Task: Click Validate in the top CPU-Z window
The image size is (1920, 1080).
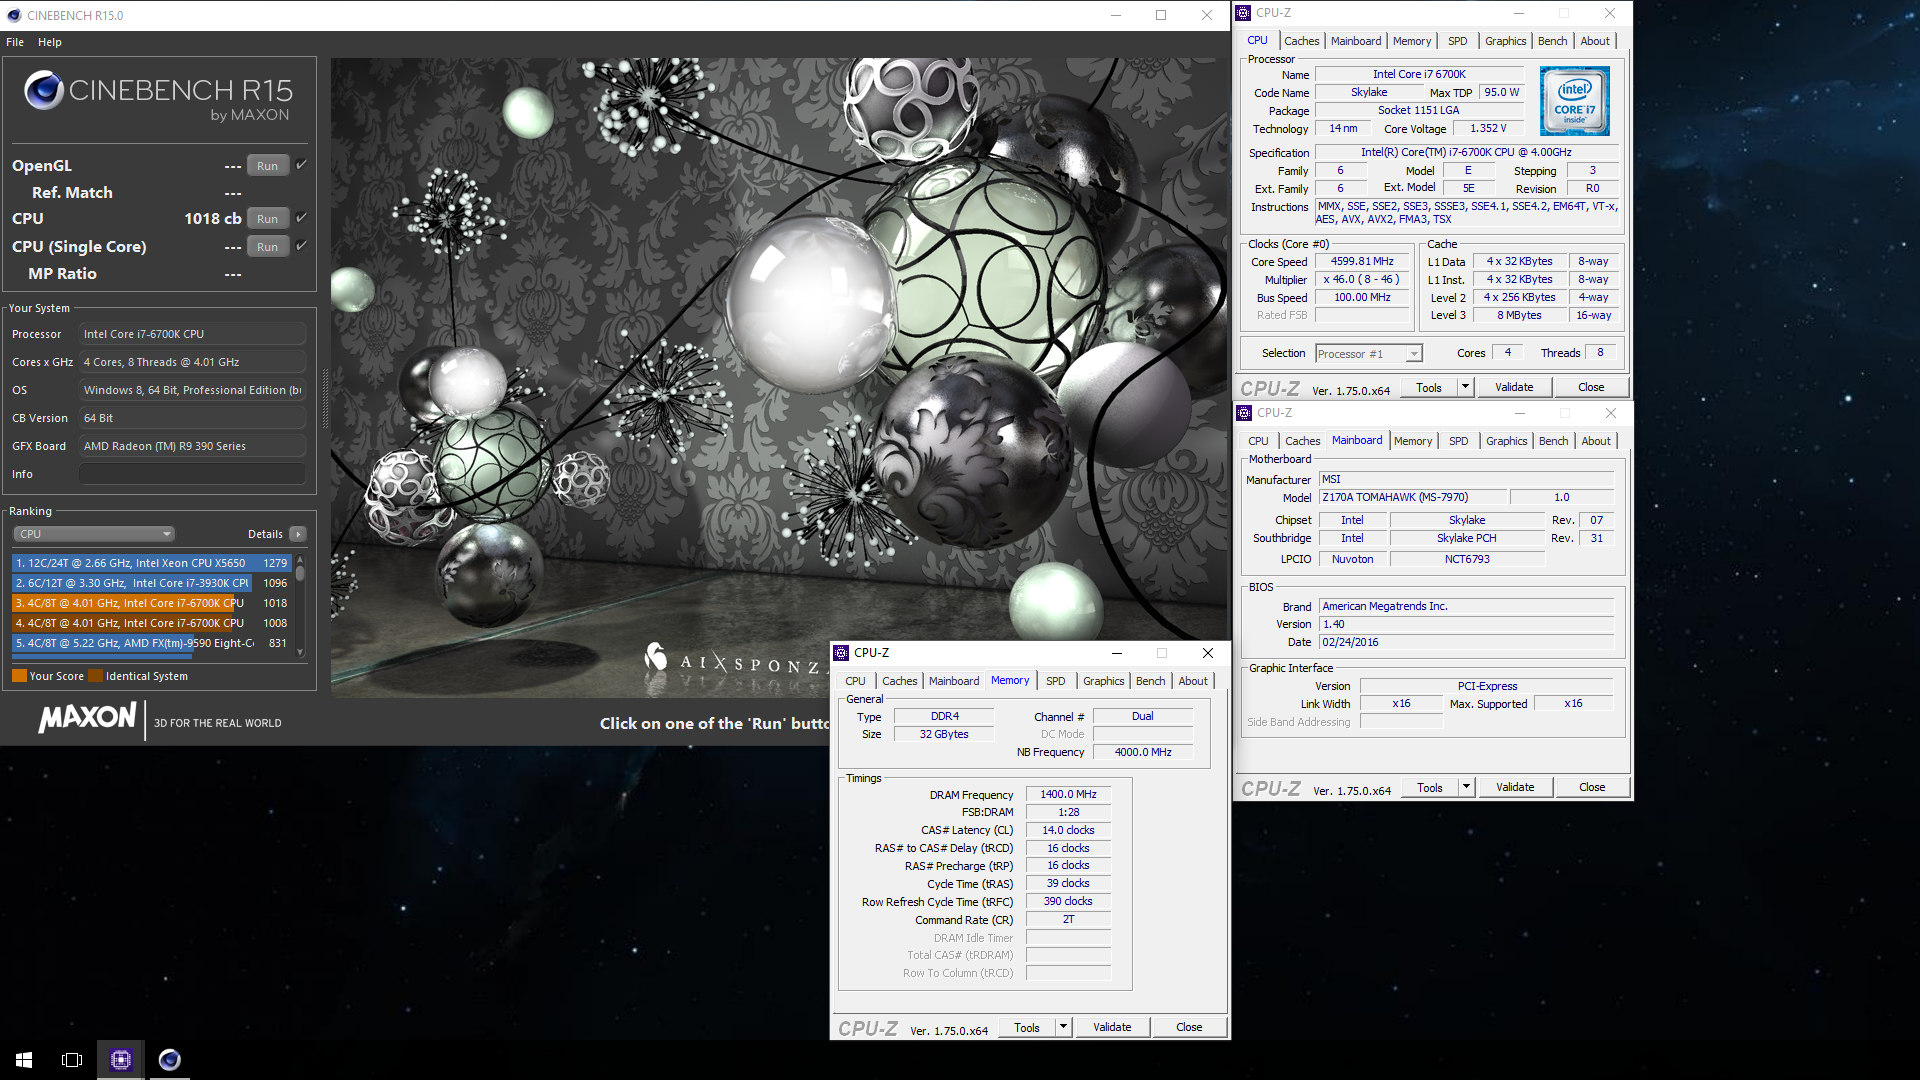Action: (1514, 387)
